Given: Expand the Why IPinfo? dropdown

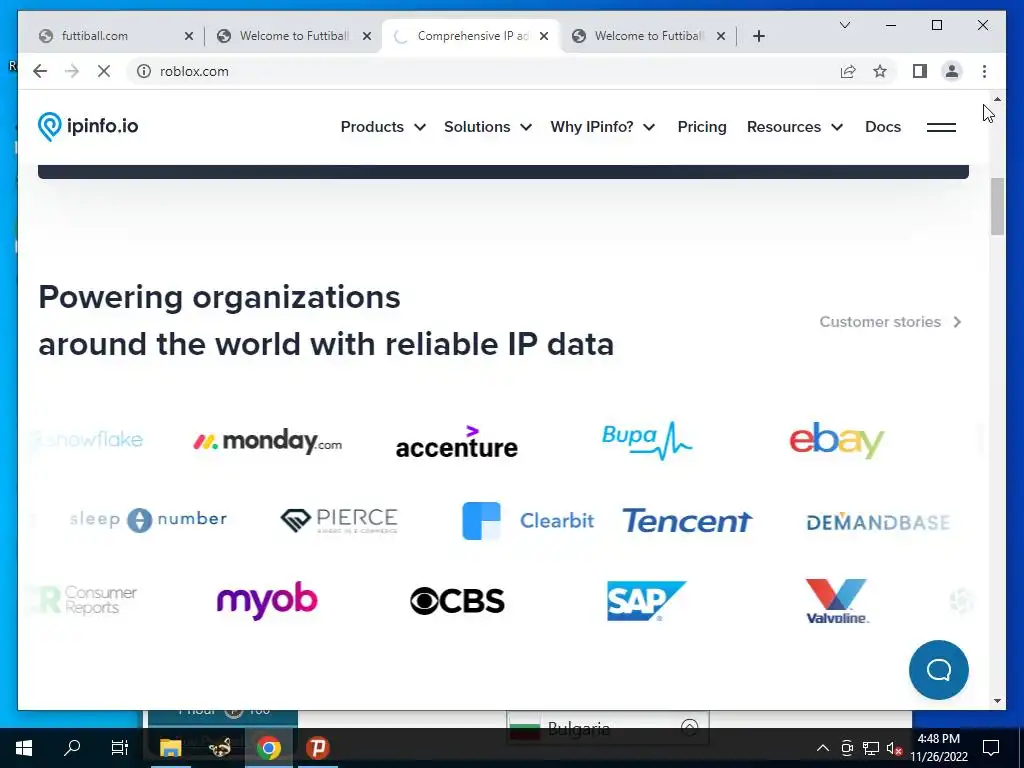Looking at the screenshot, I should coord(603,127).
